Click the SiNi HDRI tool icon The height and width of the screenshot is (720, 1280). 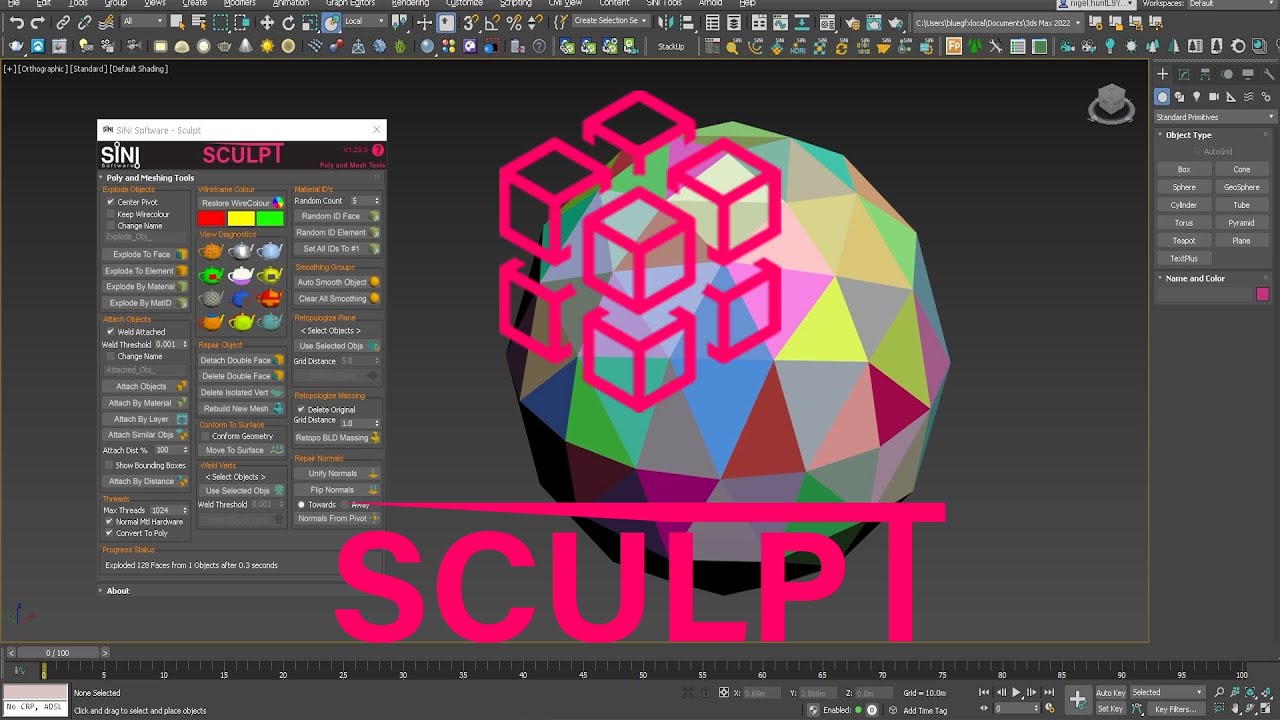(x=799, y=46)
